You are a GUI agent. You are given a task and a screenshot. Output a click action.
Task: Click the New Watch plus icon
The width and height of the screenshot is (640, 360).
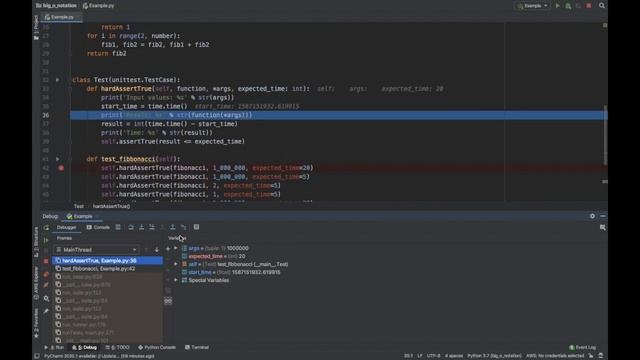pyautogui.click(x=168, y=248)
